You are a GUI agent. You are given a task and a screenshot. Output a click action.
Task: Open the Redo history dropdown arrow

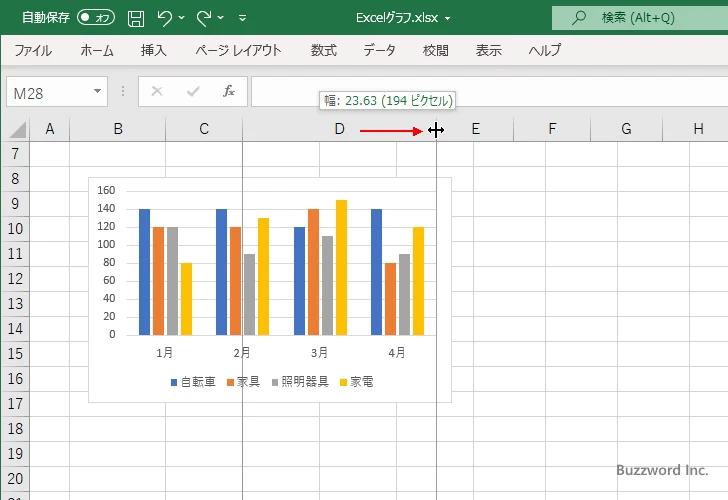221,18
